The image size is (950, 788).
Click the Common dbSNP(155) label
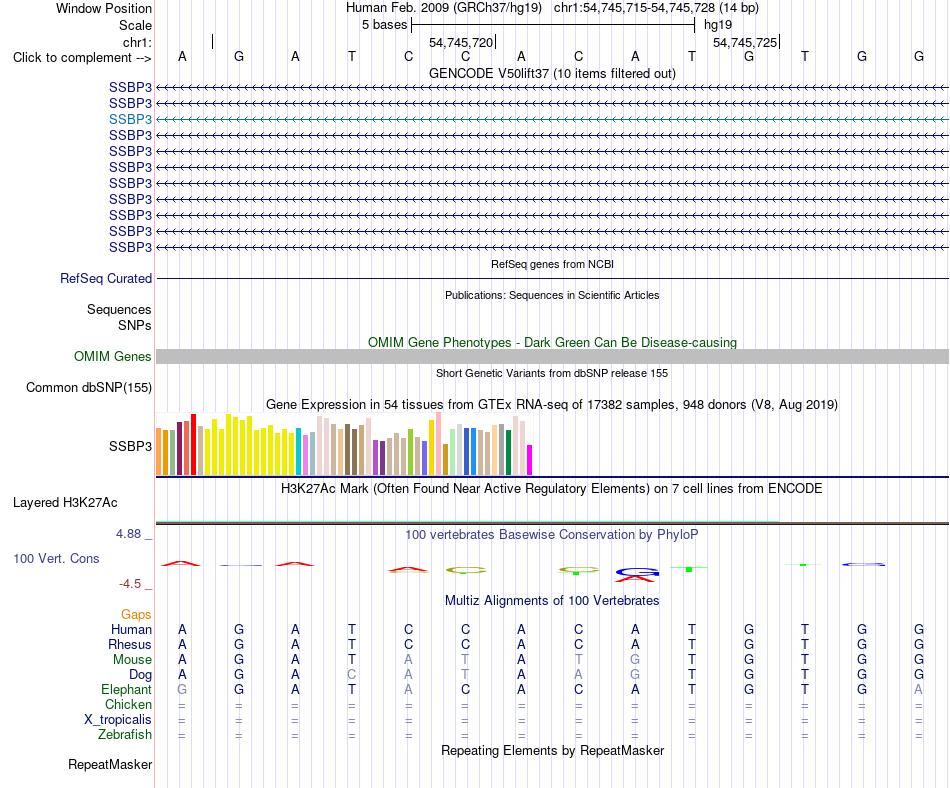89,388
